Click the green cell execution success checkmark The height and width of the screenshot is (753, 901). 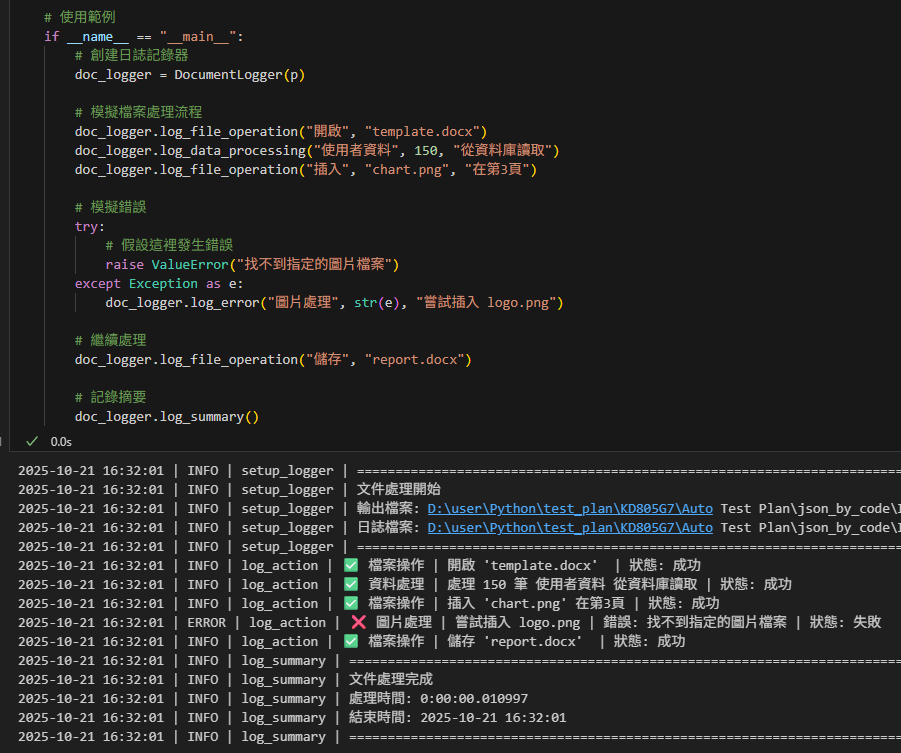(x=32, y=441)
